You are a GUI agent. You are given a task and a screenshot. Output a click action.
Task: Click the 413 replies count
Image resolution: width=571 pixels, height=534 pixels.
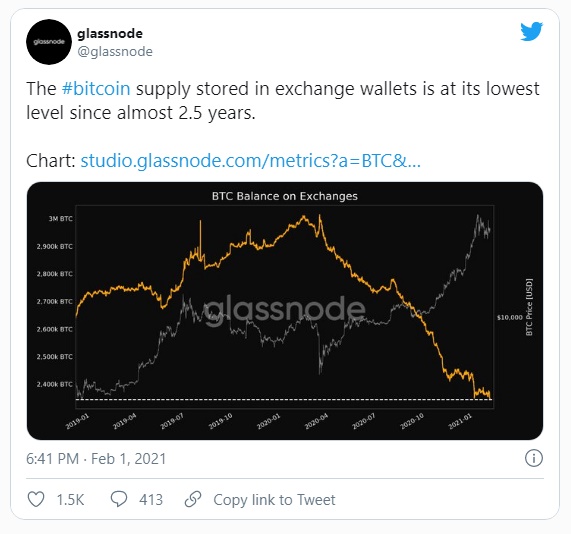tap(151, 500)
